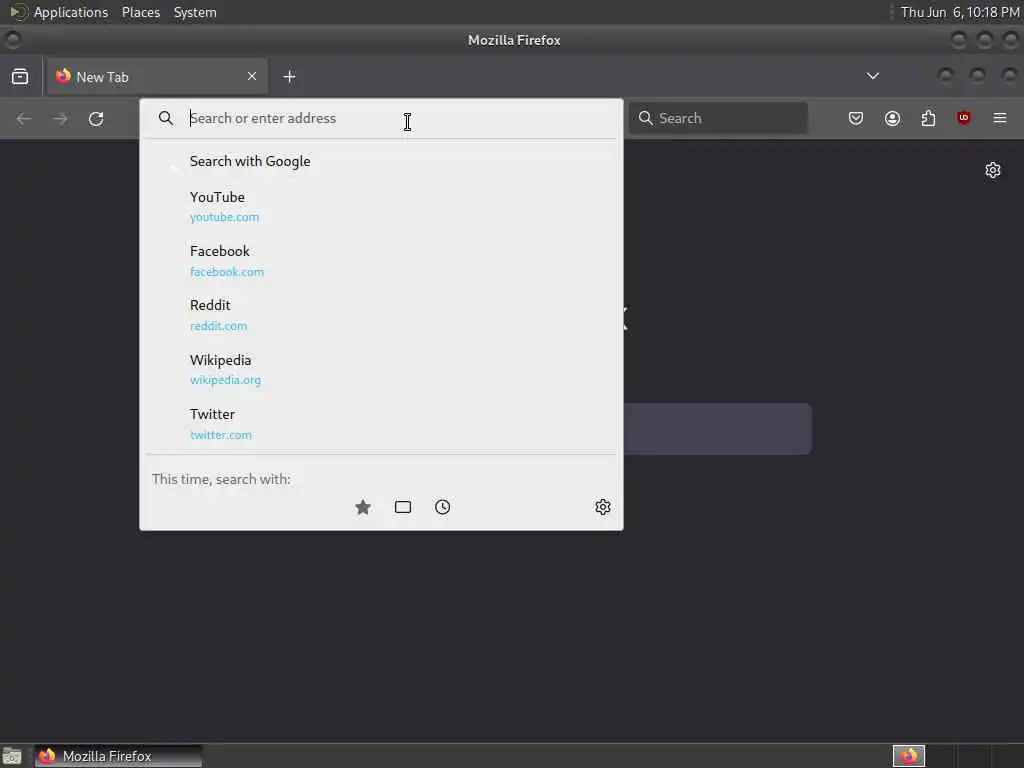Click the Firefox workspace thumbnail in panel

coord(909,756)
